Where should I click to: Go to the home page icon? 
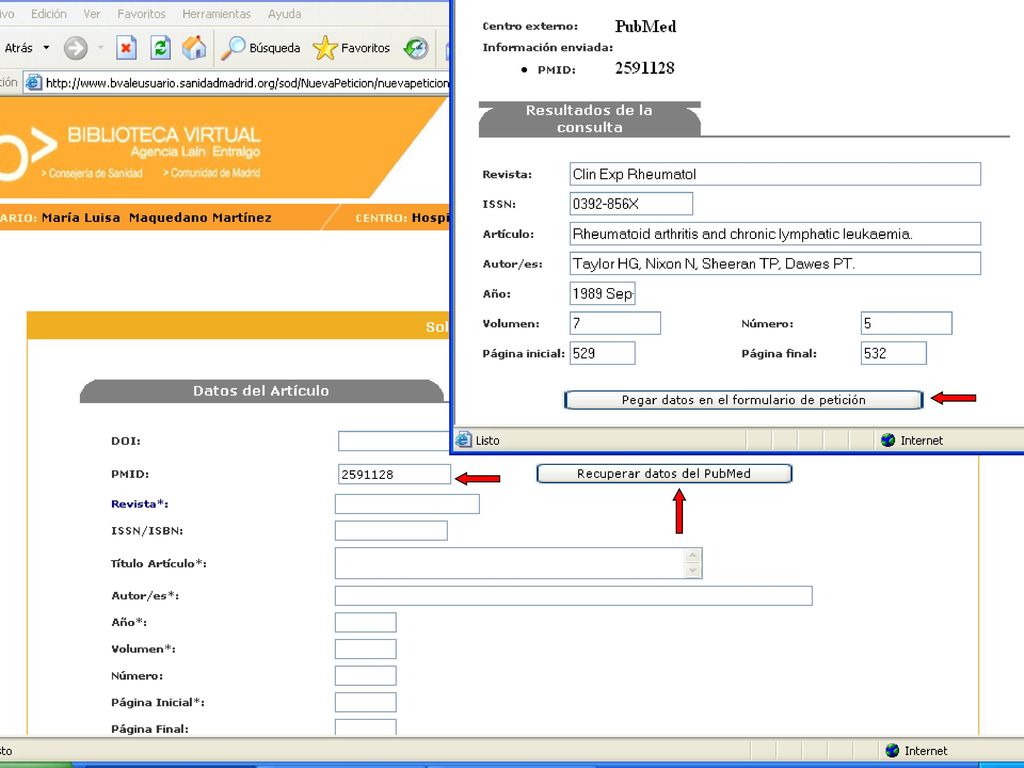click(194, 48)
